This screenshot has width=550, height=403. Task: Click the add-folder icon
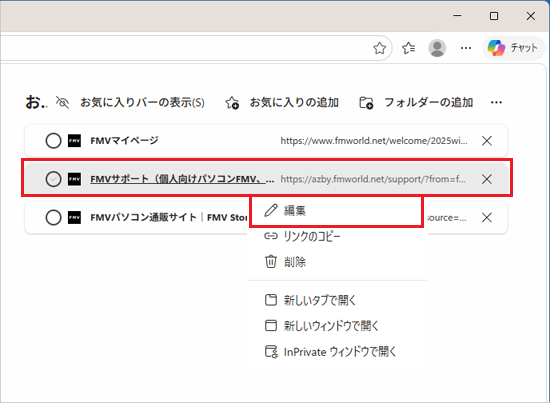366,103
